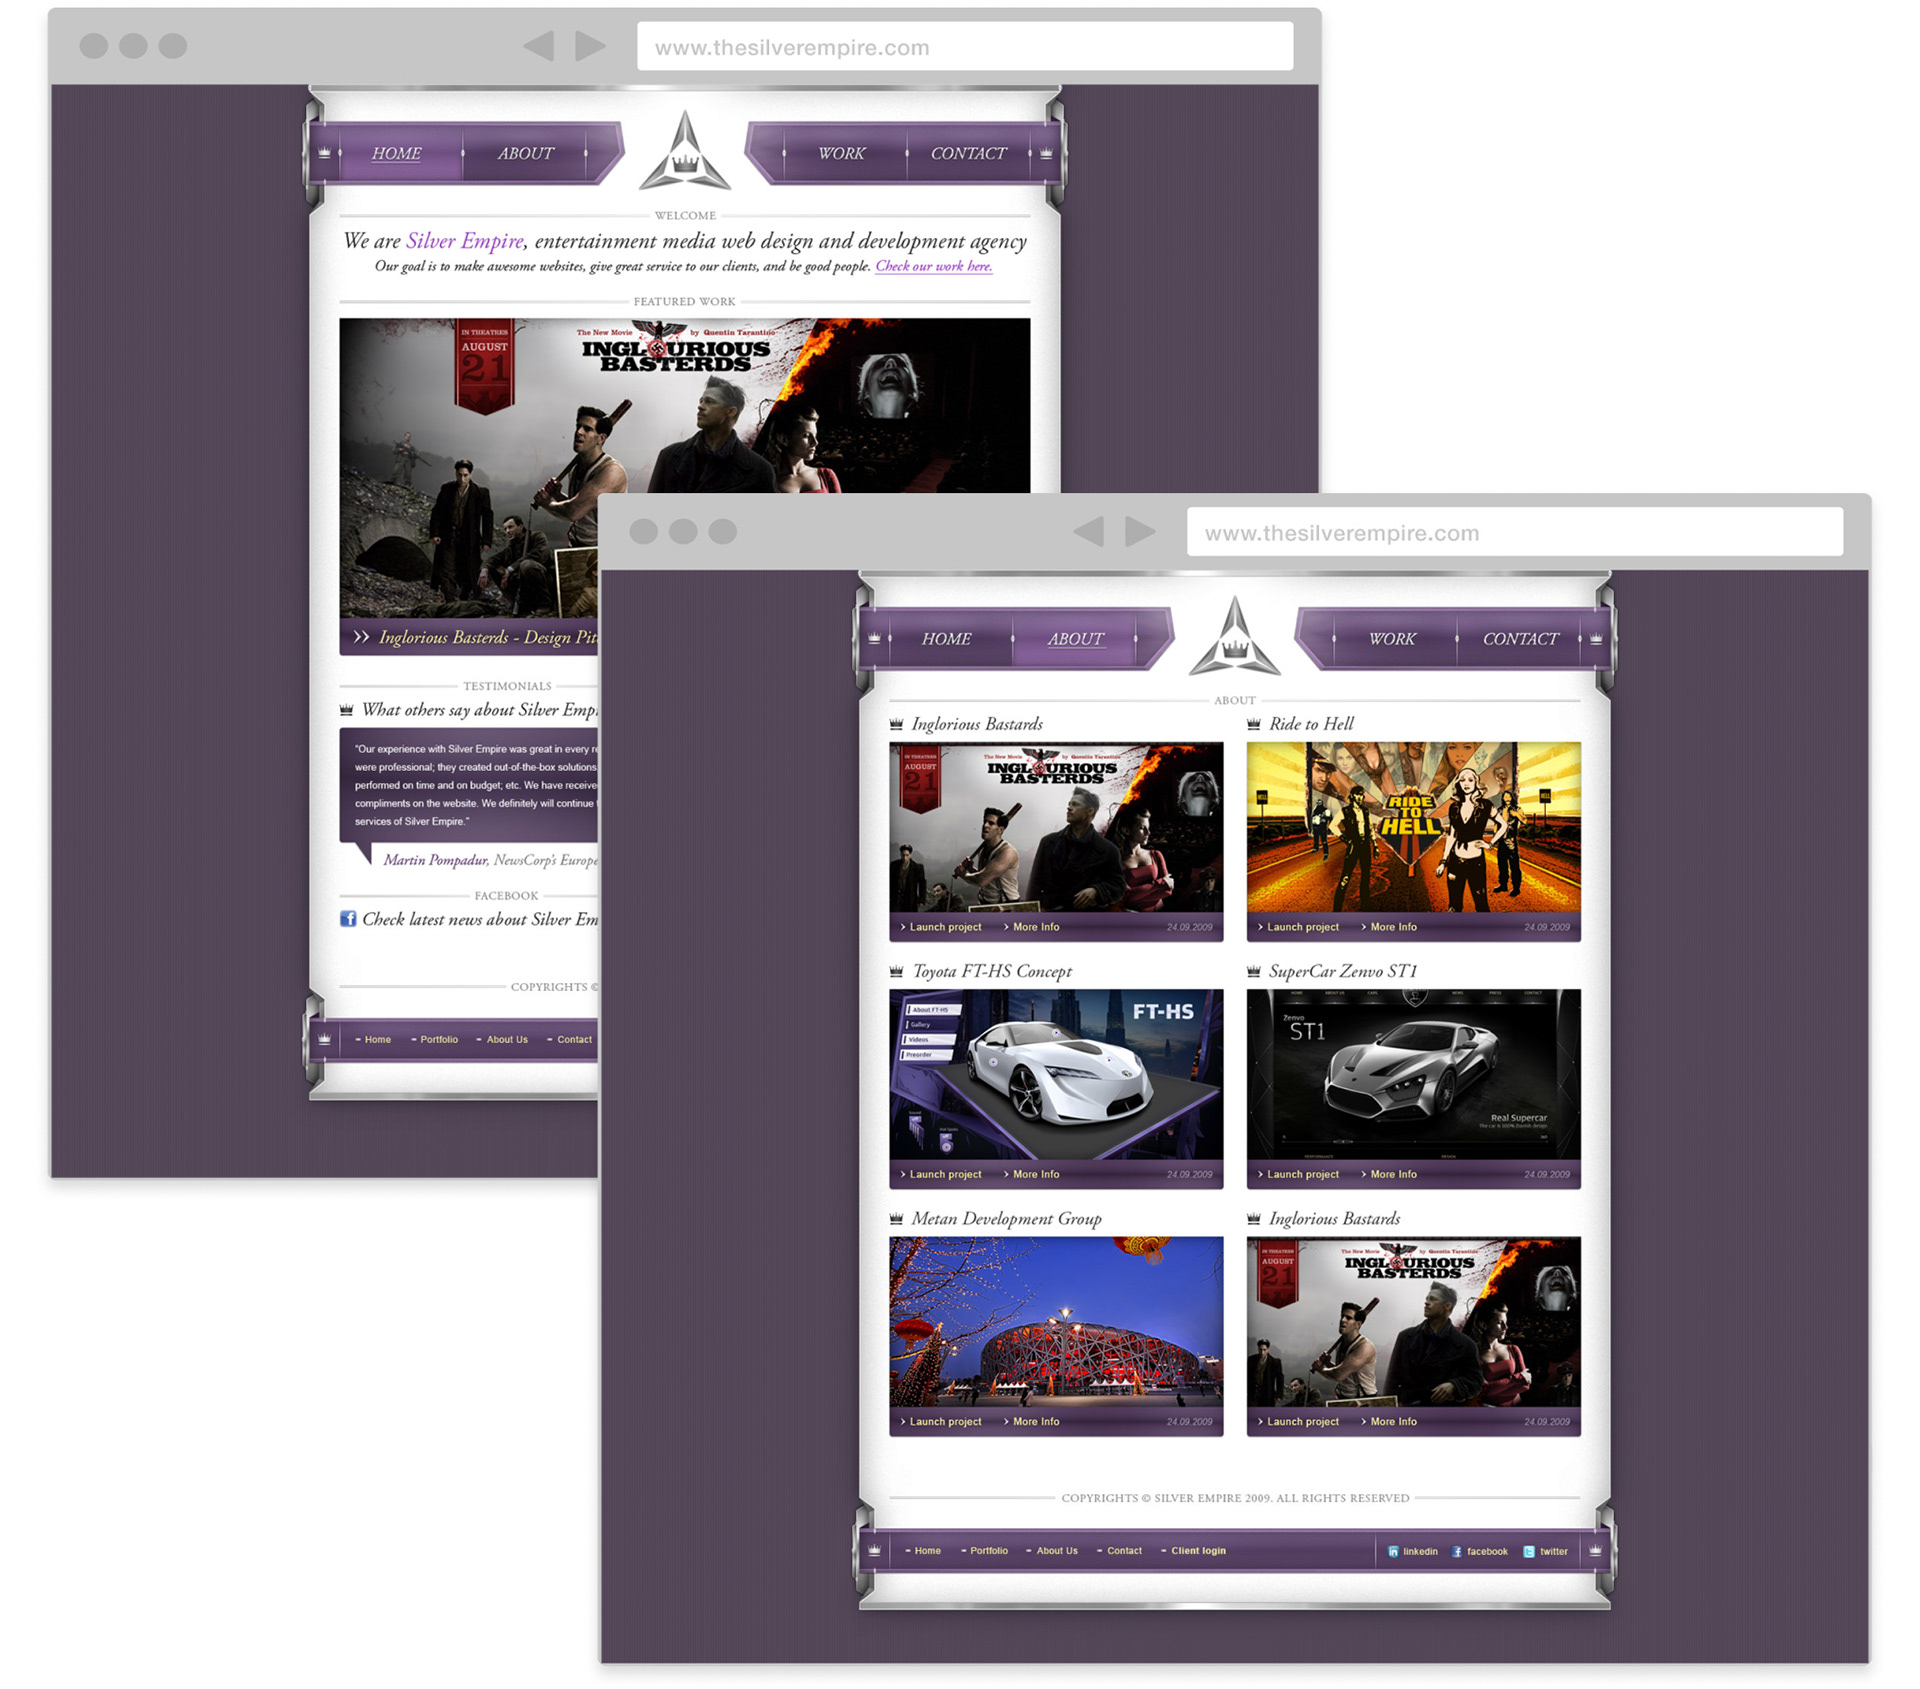Click About Us in the front window footer
This screenshot has width=1920, height=1689.
click(x=1057, y=1551)
